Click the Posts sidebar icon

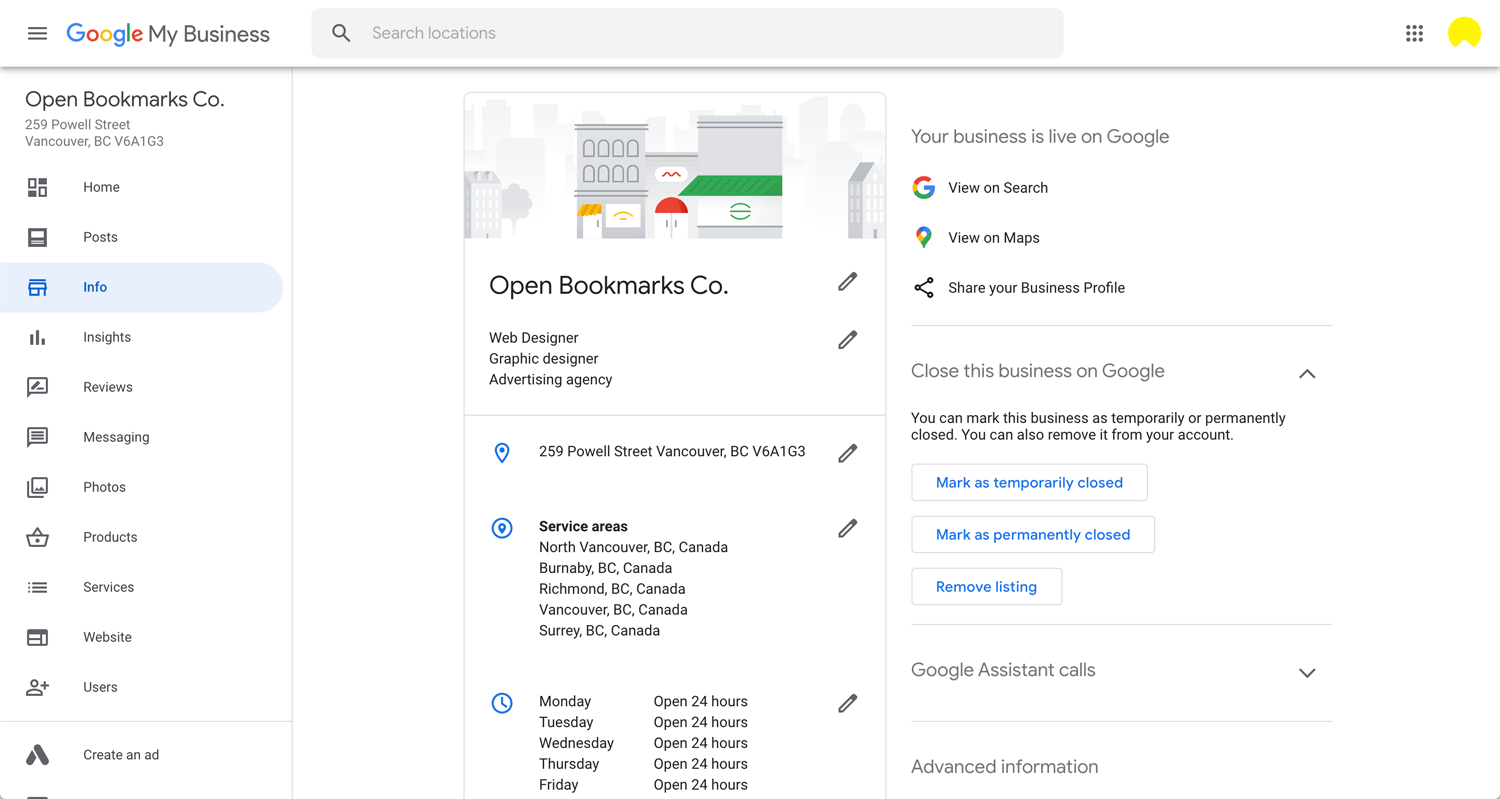[x=37, y=237]
